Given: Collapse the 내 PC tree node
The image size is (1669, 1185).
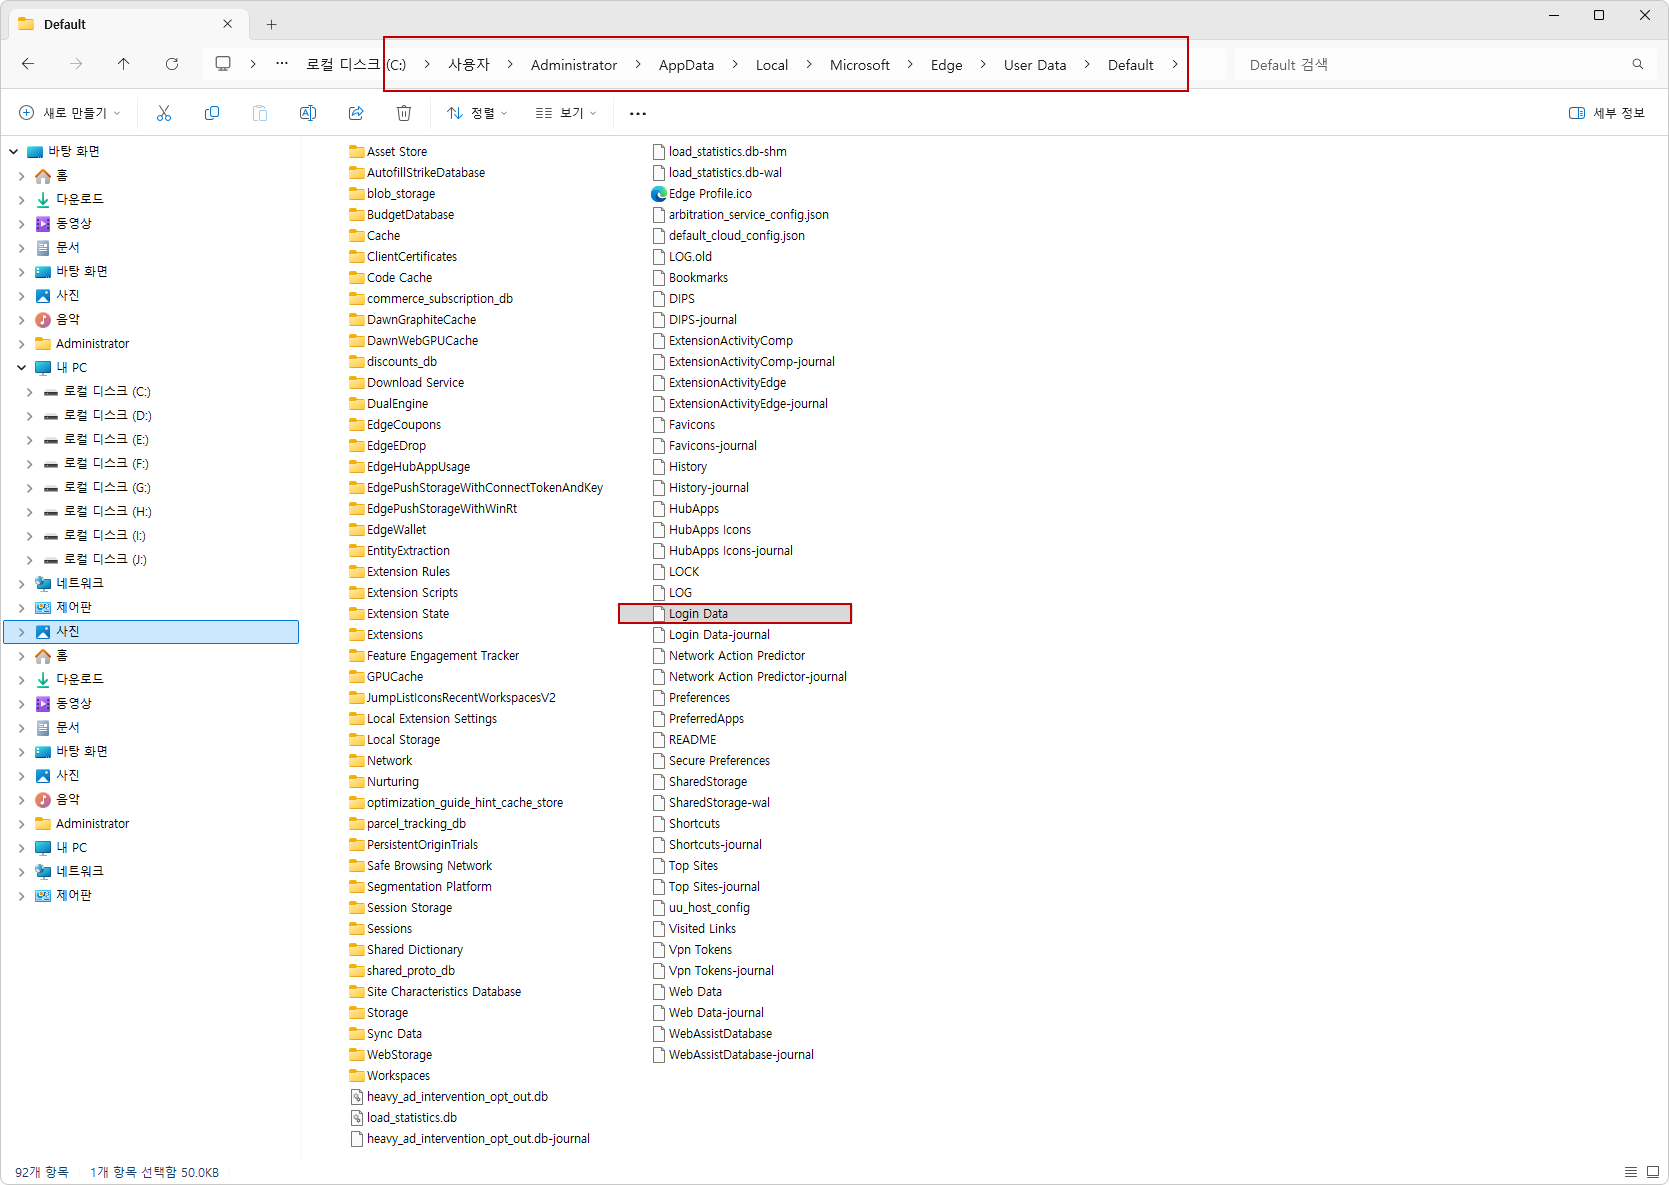Looking at the screenshot, I should click(21, 367).
